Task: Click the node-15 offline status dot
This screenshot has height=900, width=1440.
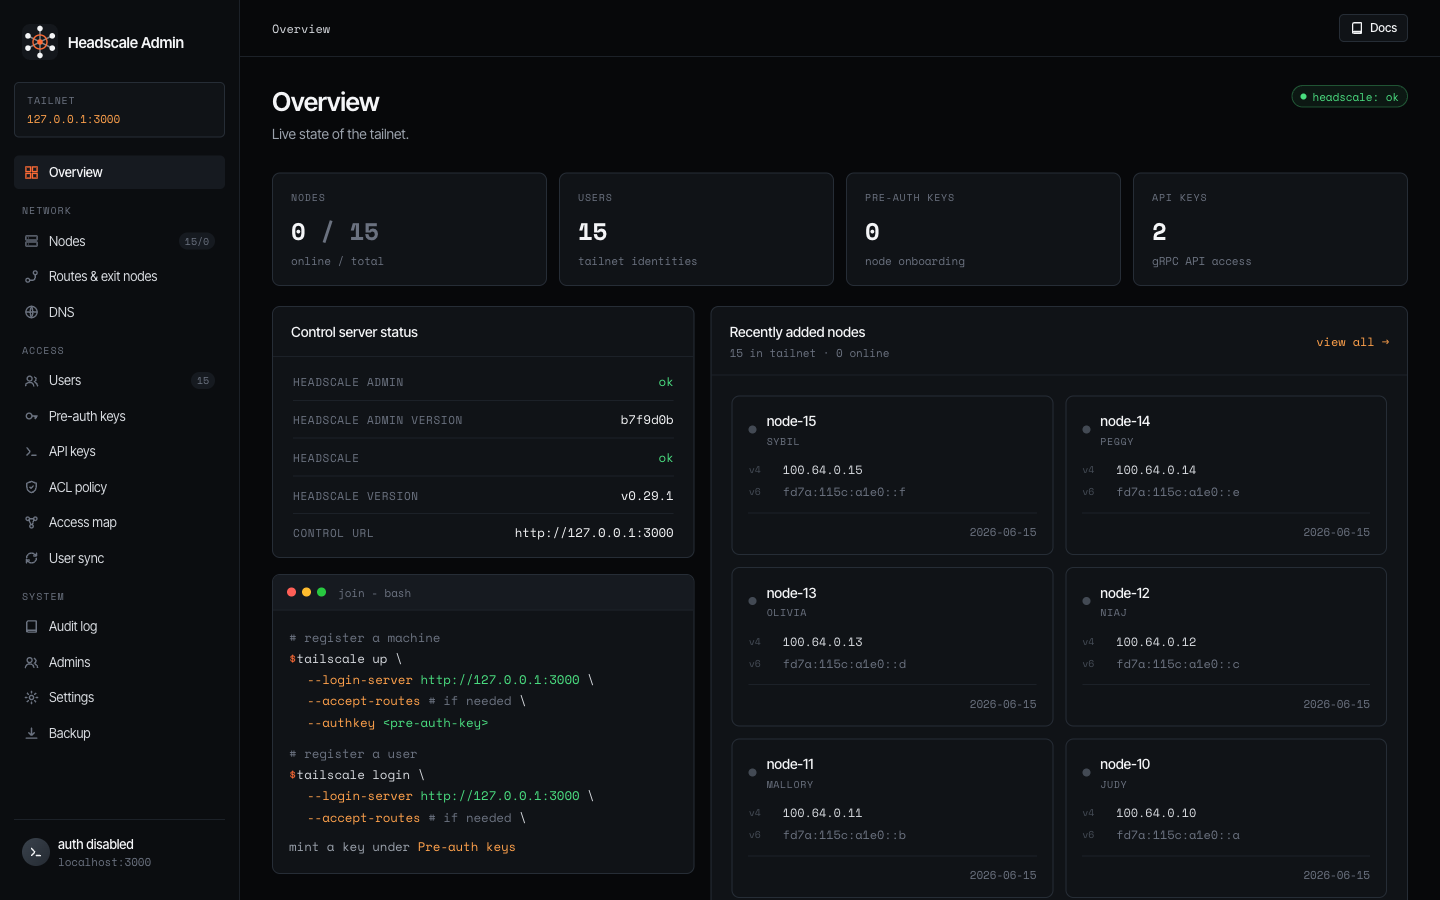Action: (x=752, y=430)
